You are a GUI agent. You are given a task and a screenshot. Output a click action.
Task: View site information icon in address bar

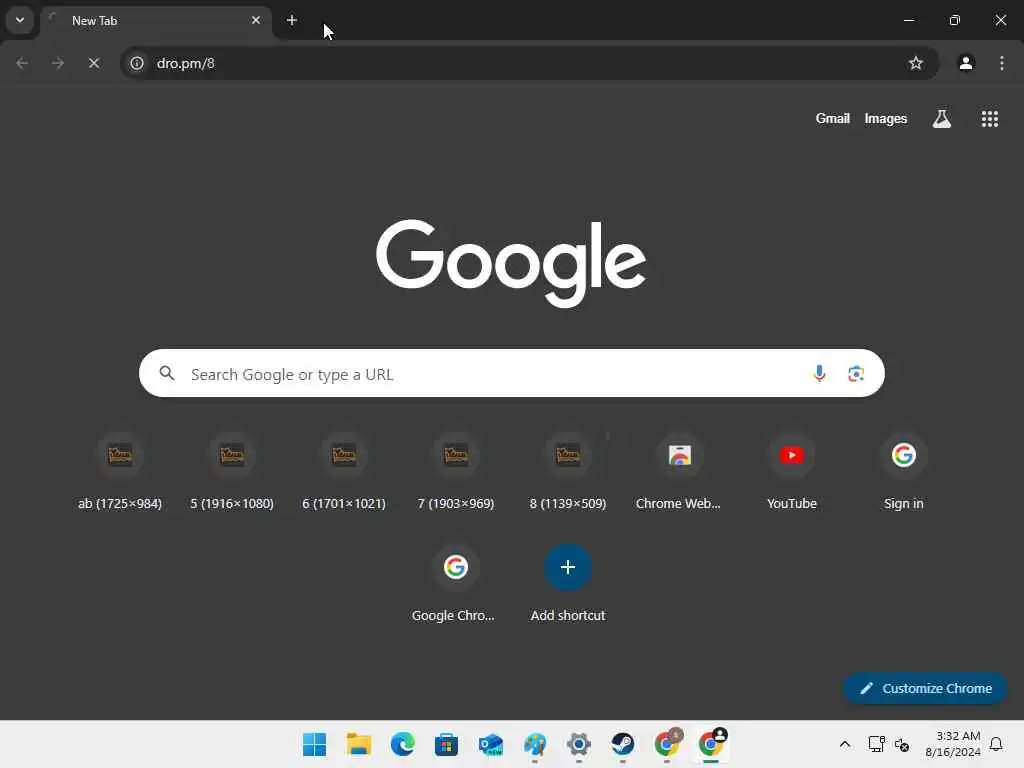click(136, 63)
